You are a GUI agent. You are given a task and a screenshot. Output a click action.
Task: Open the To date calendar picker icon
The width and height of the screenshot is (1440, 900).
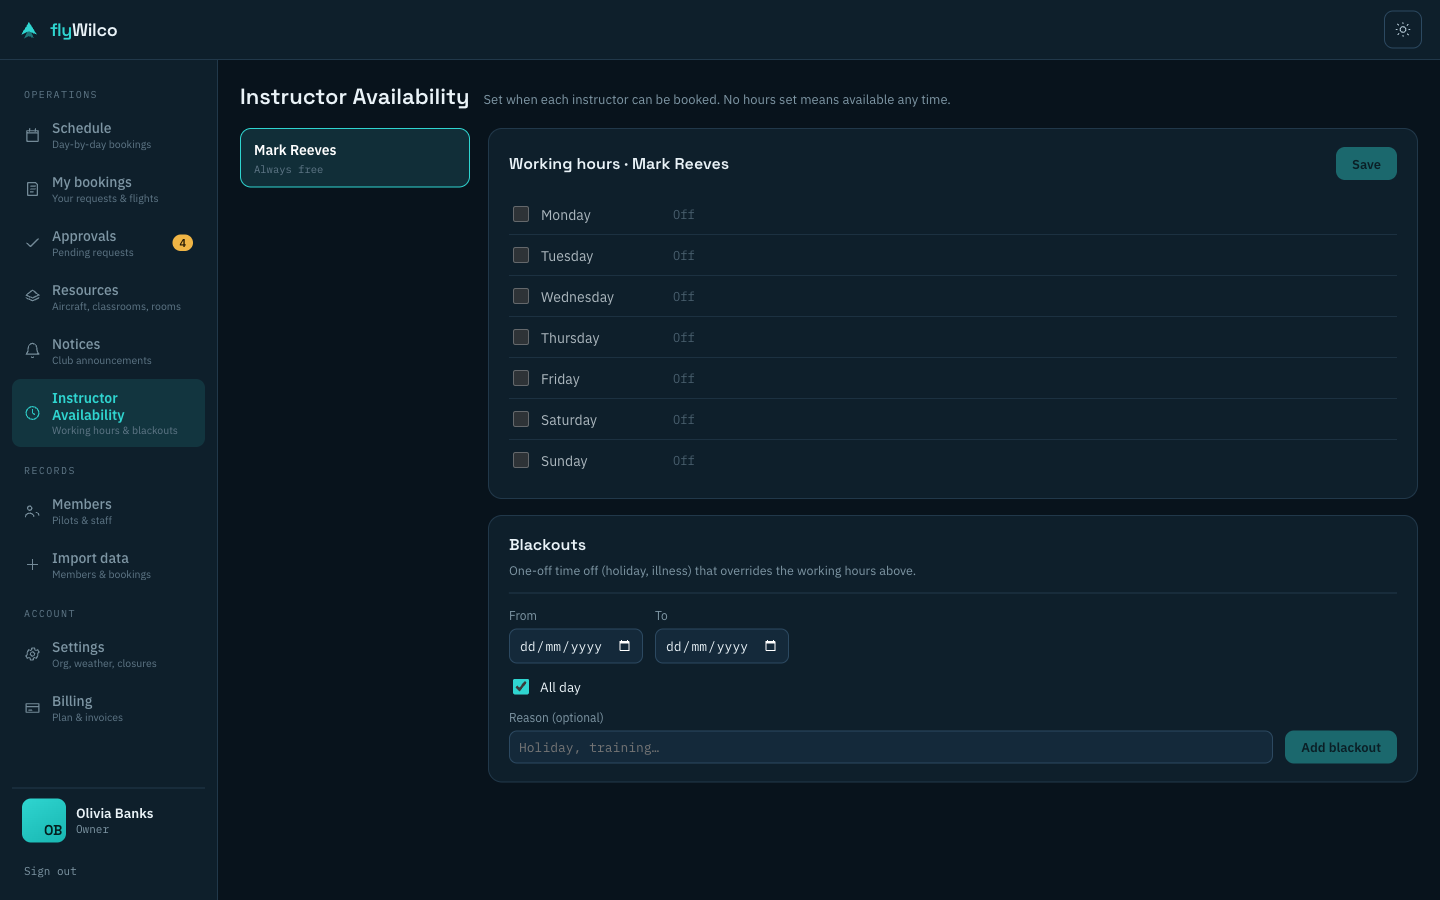click(771, 646)
